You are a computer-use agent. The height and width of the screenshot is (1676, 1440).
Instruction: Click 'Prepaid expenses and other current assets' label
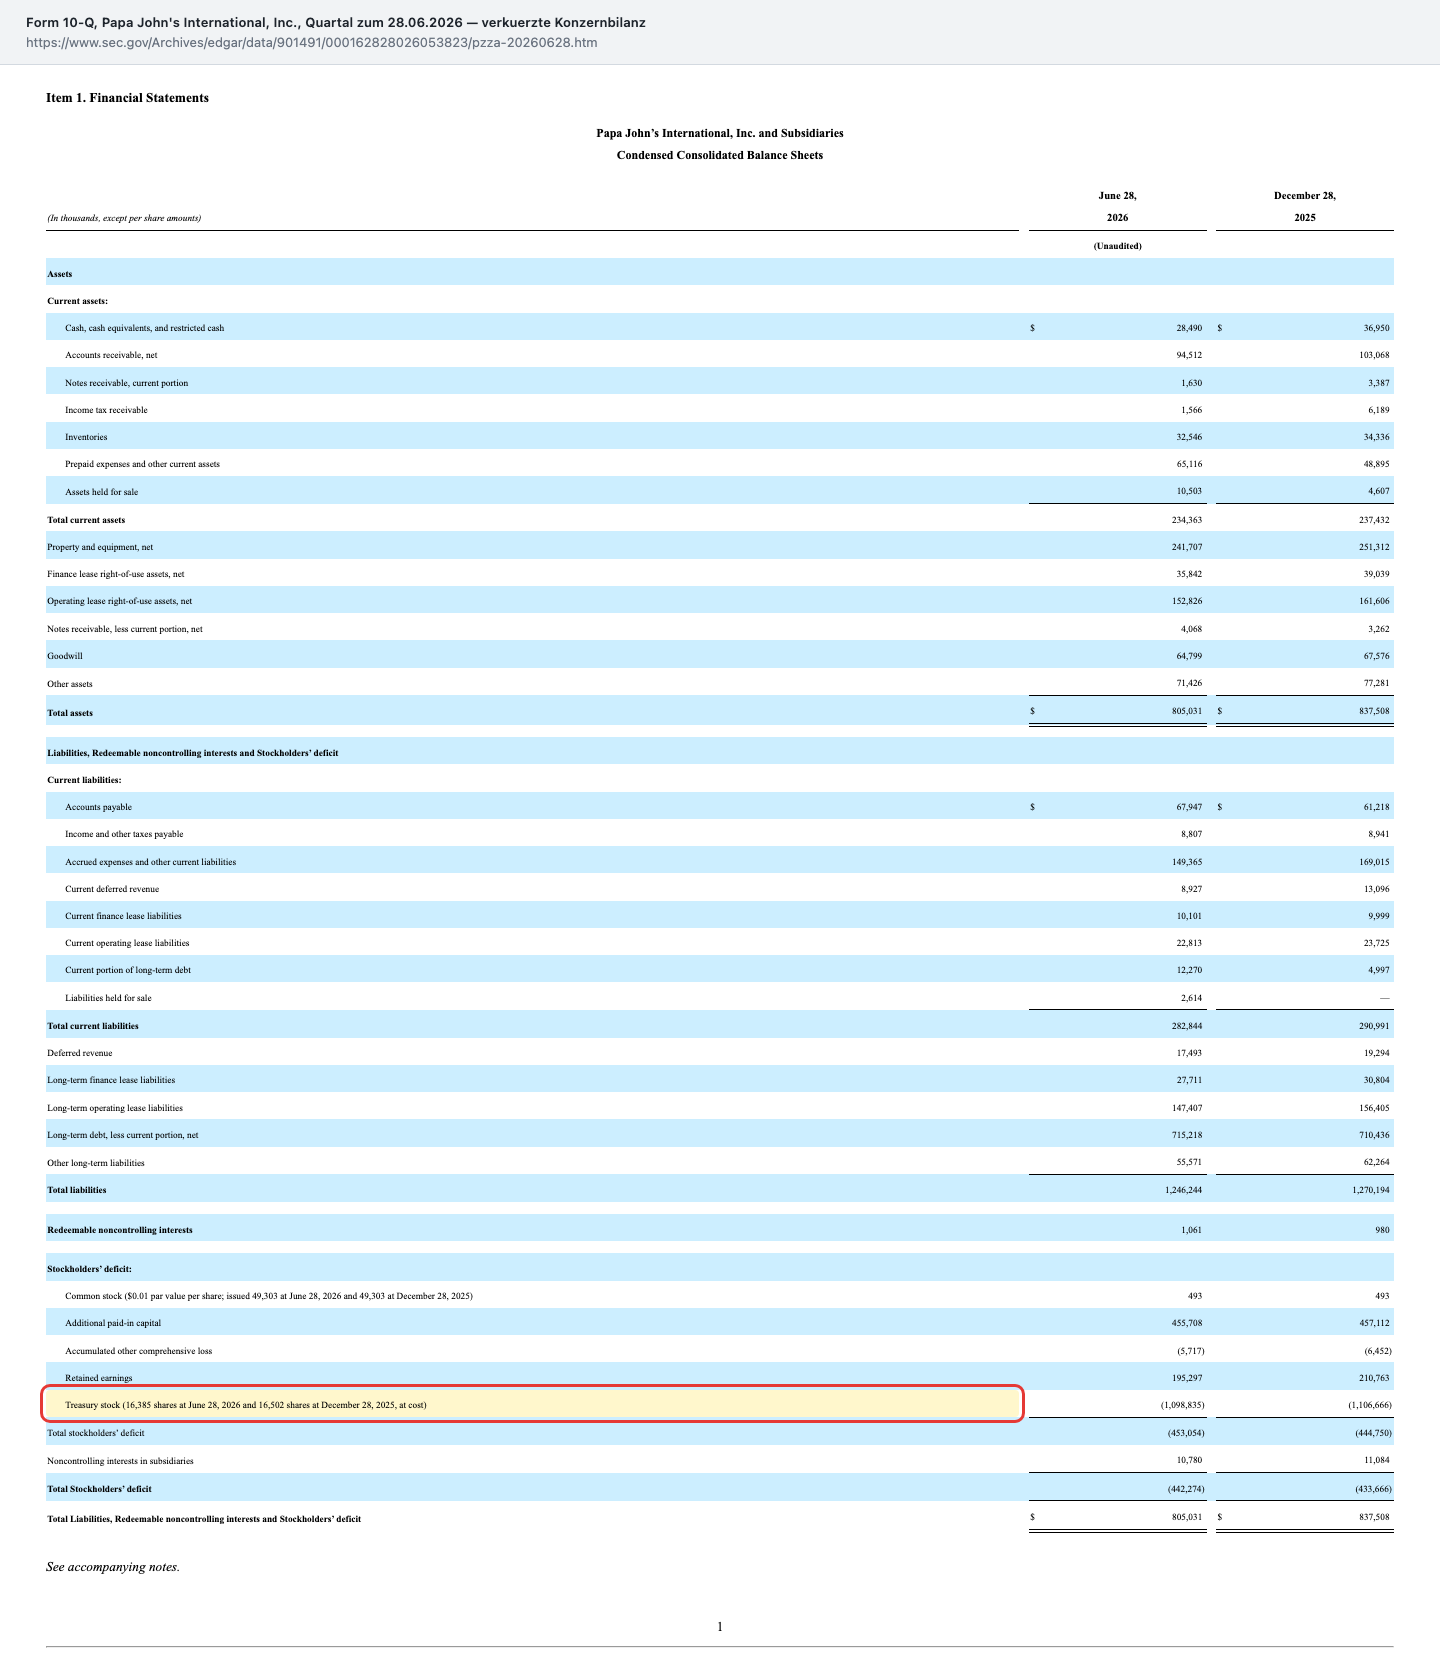tap(143, 464)
